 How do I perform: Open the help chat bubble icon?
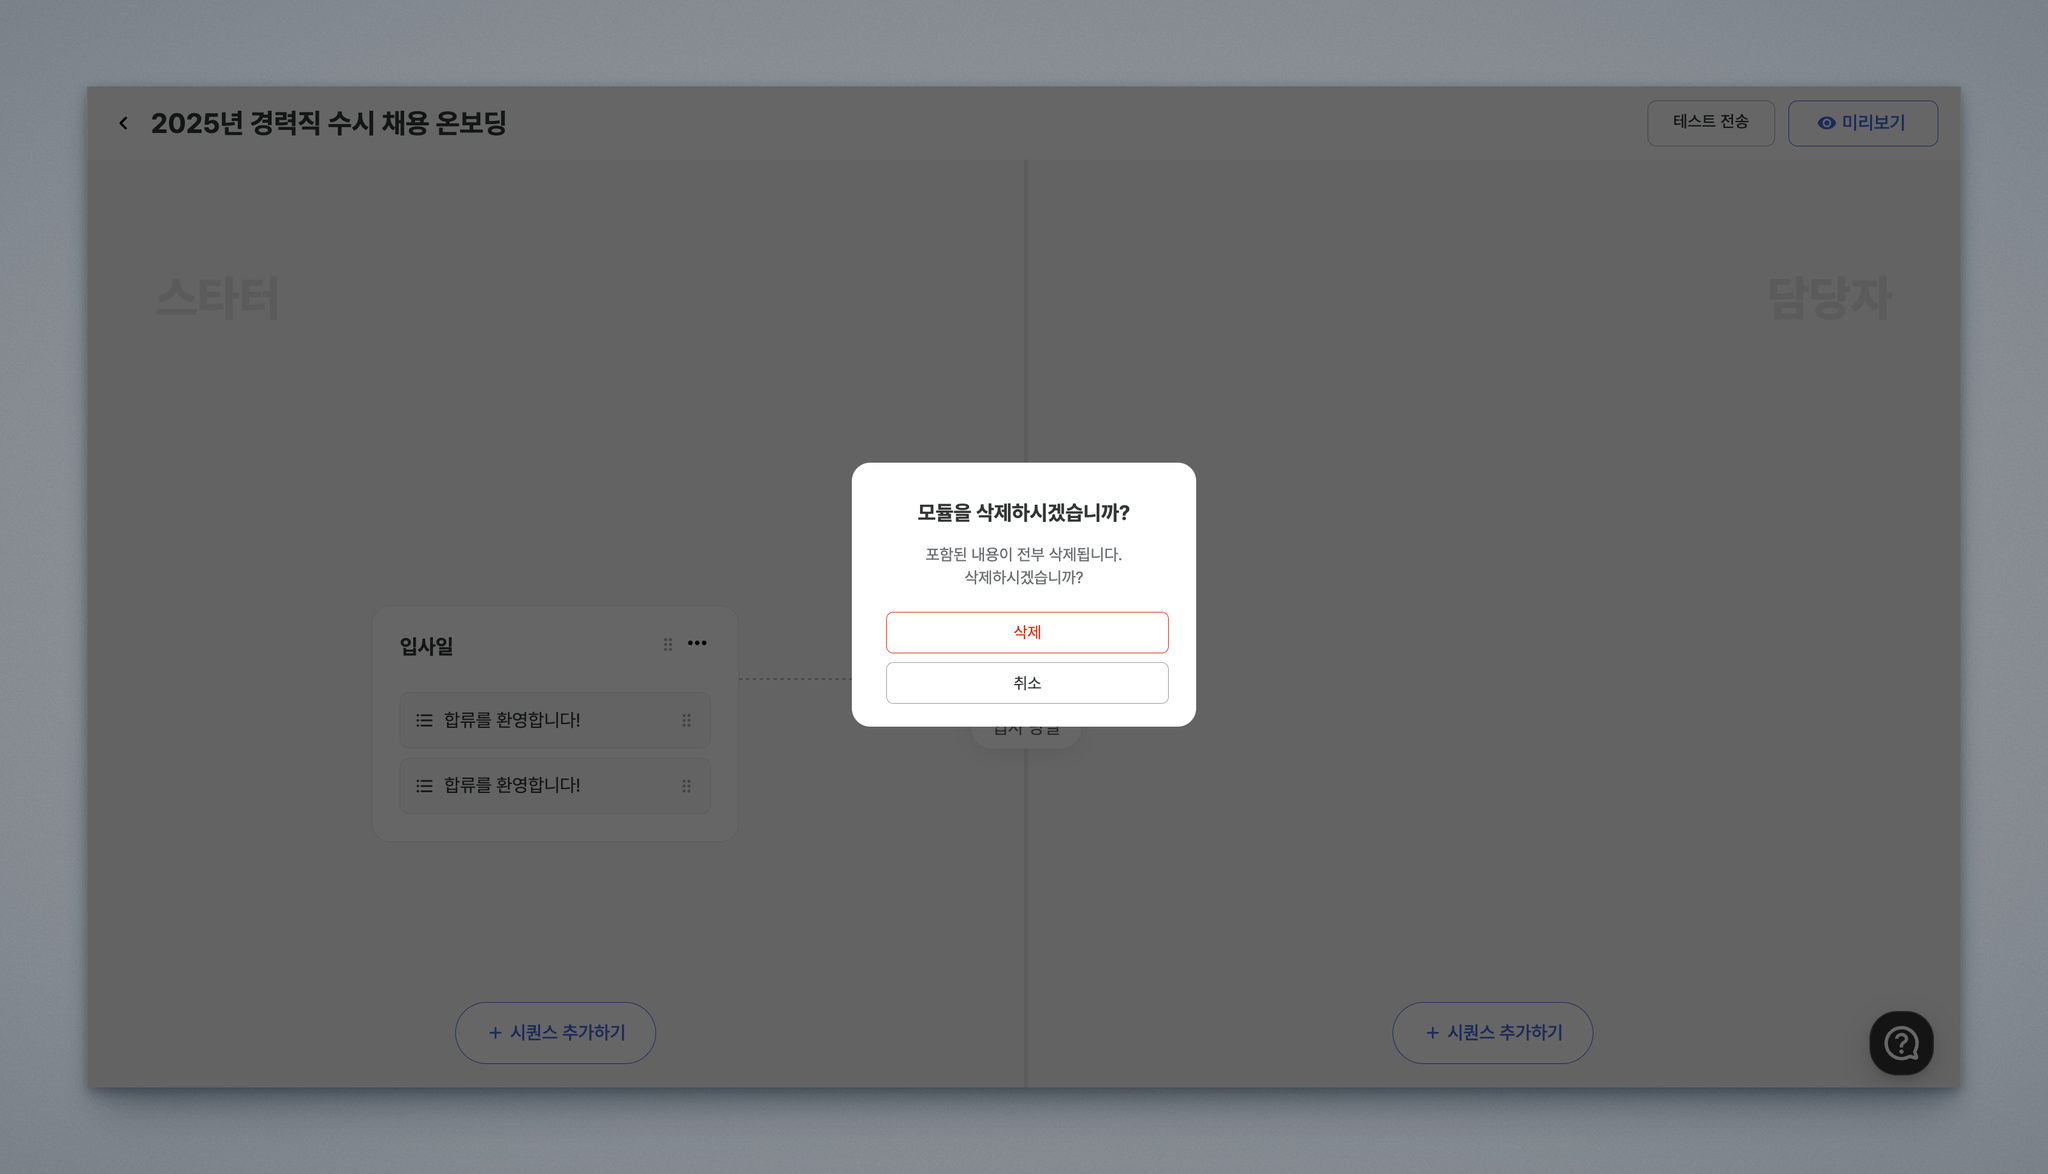1900,1043
